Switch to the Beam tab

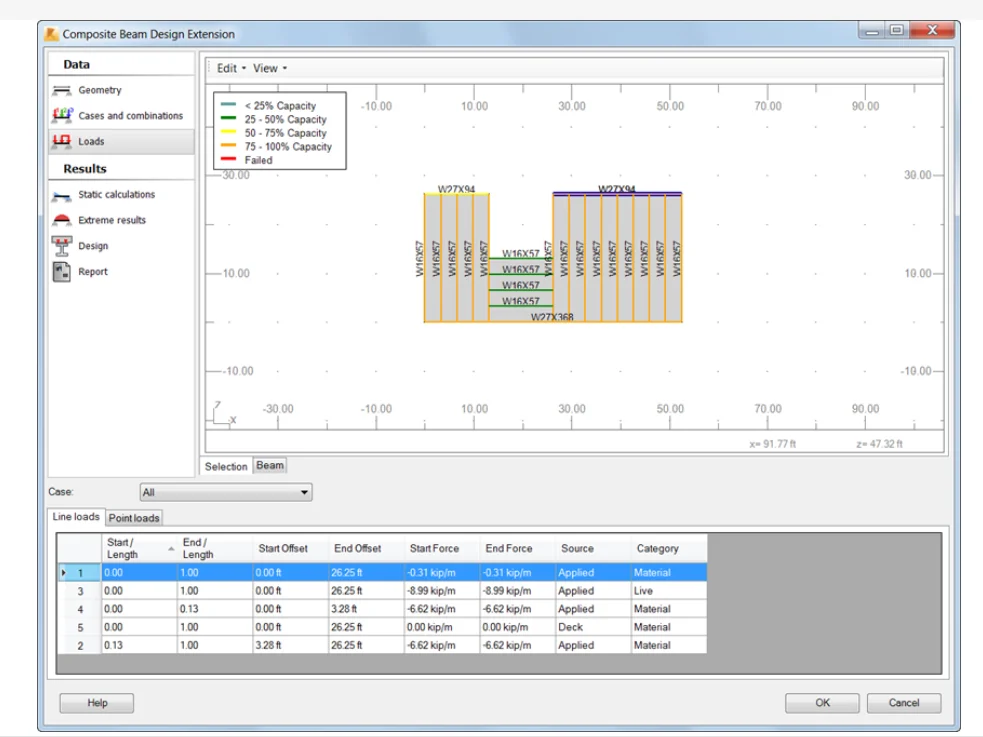tap(269, 466)
